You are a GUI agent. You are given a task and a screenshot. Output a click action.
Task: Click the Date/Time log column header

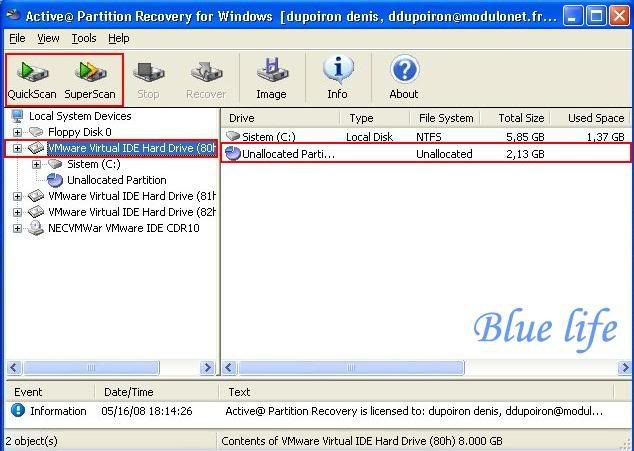coord(156,392)
